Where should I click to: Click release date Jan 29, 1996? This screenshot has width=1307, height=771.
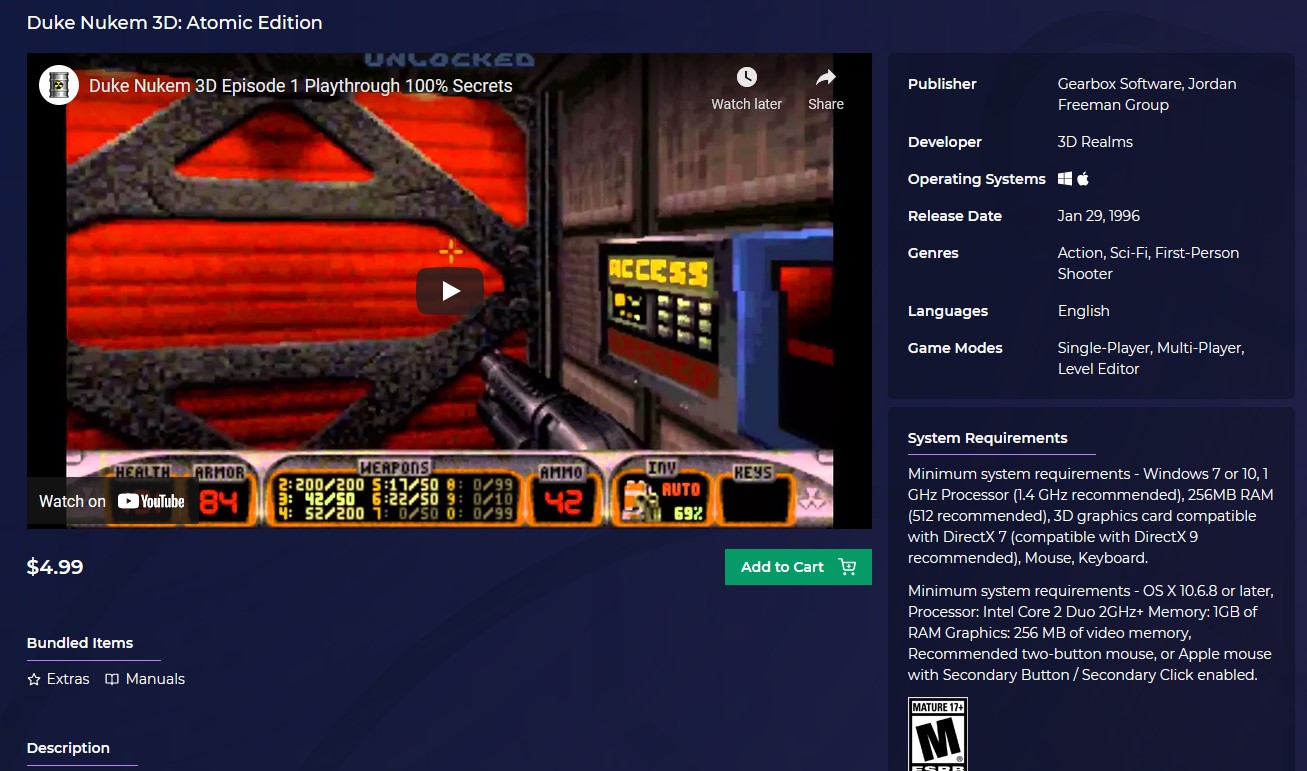coord(1099,216)
